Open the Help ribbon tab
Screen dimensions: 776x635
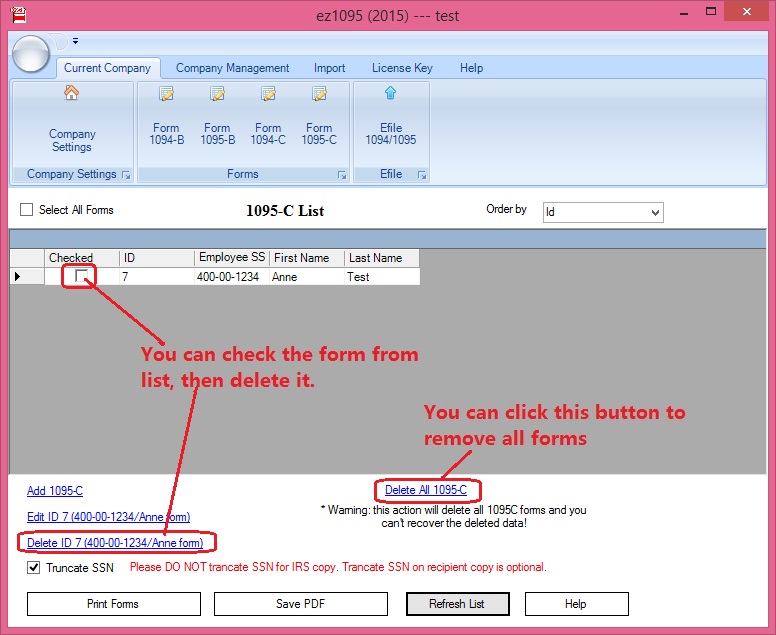471,68
